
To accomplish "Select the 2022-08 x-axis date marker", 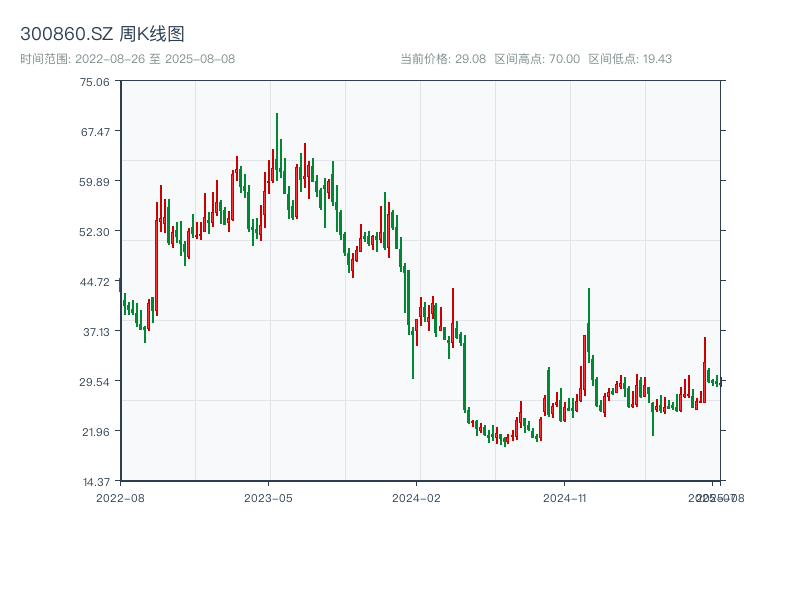I will click(x=120, y=497).
